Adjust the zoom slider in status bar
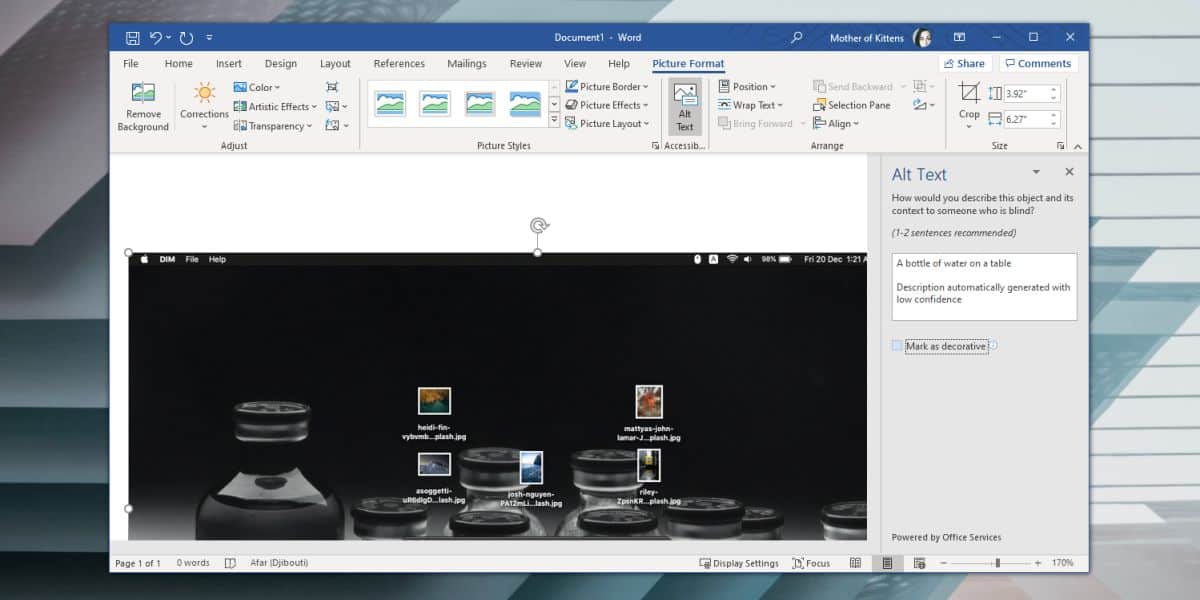Viewport: 1200px width, 600px height. 997,563
